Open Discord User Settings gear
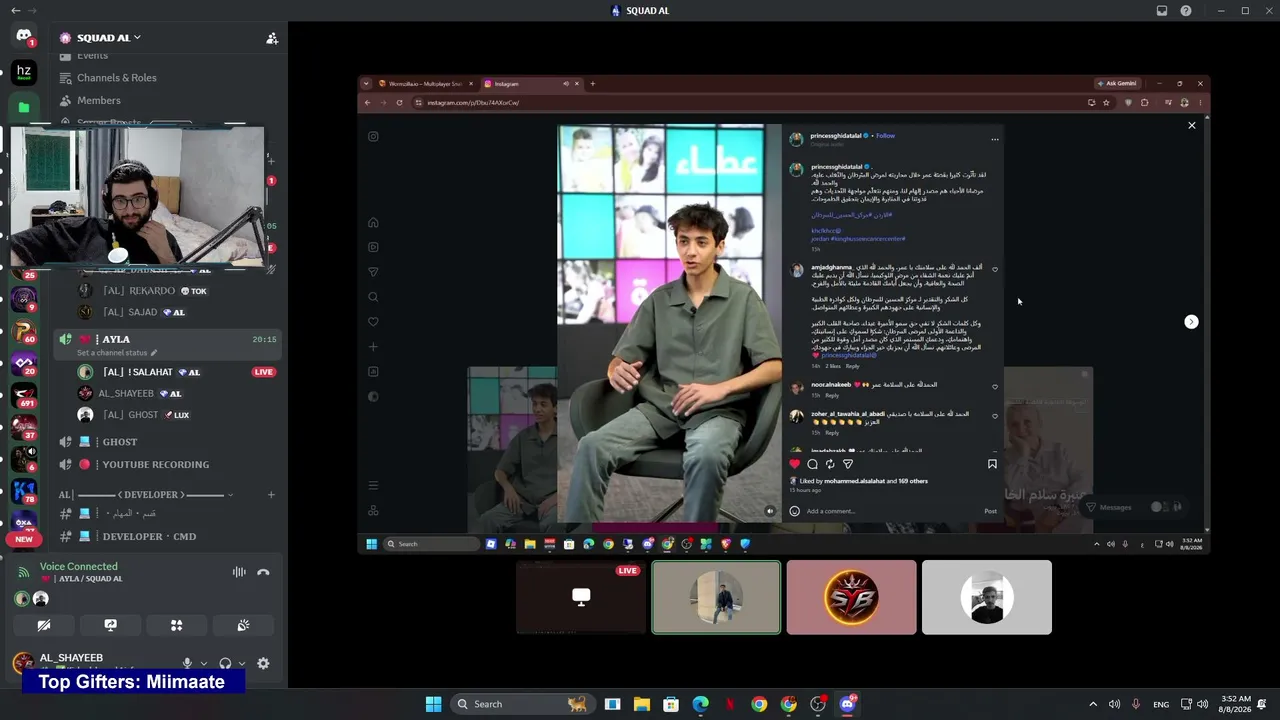This screenshot has width=1280, height=720. click(263, 663)
